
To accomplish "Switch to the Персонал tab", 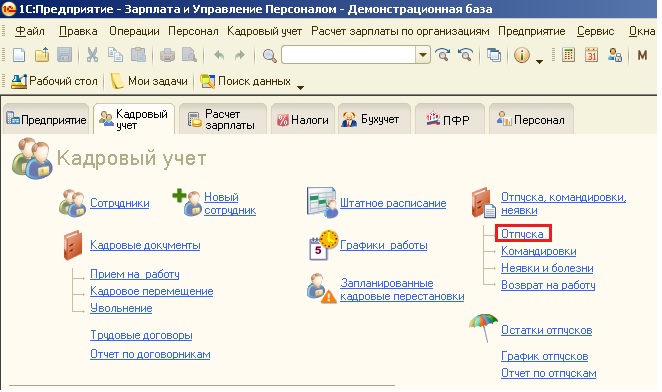I will click(x=531, y=120).
